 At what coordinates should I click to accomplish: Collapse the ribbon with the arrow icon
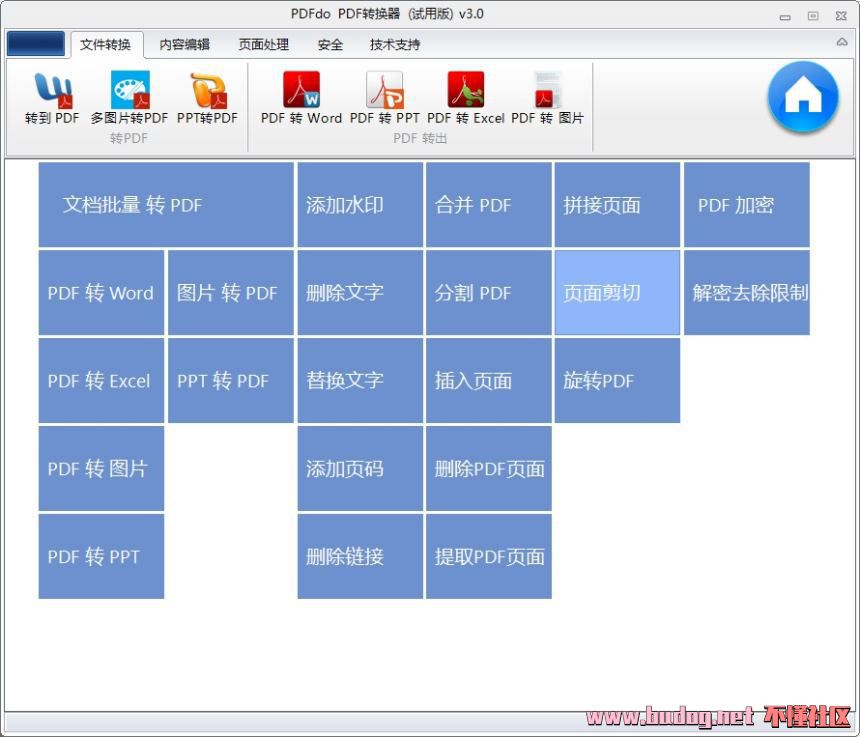click(842, 42)
